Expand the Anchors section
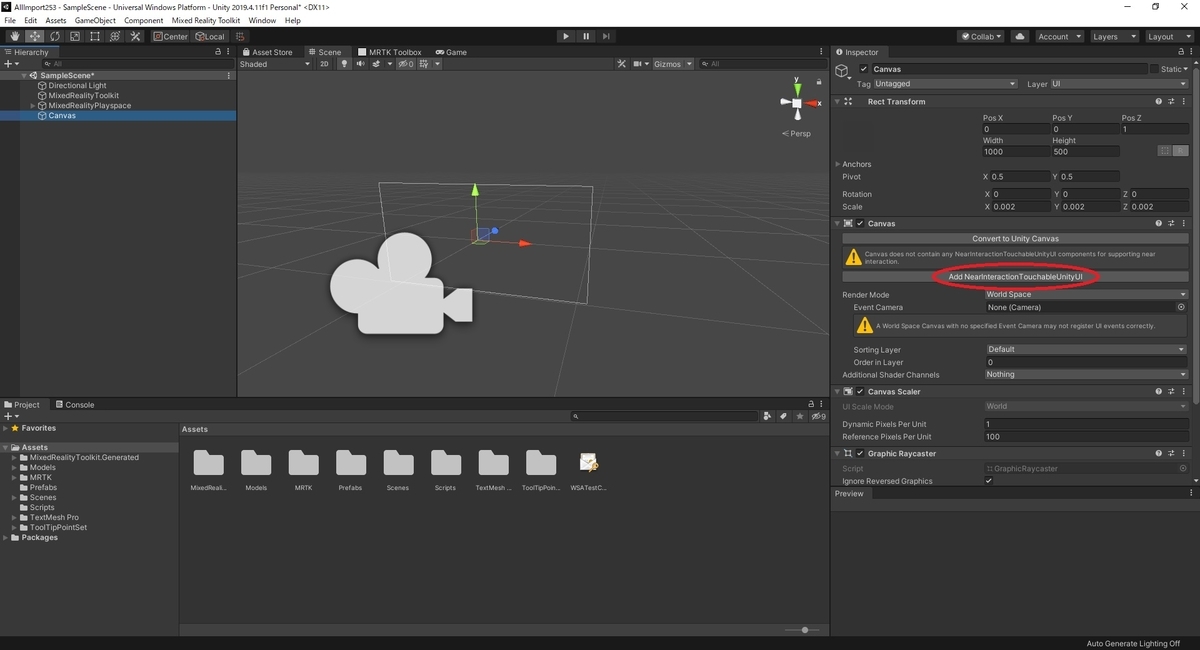Screen dimensions: 1200x650 pos(838,164)
